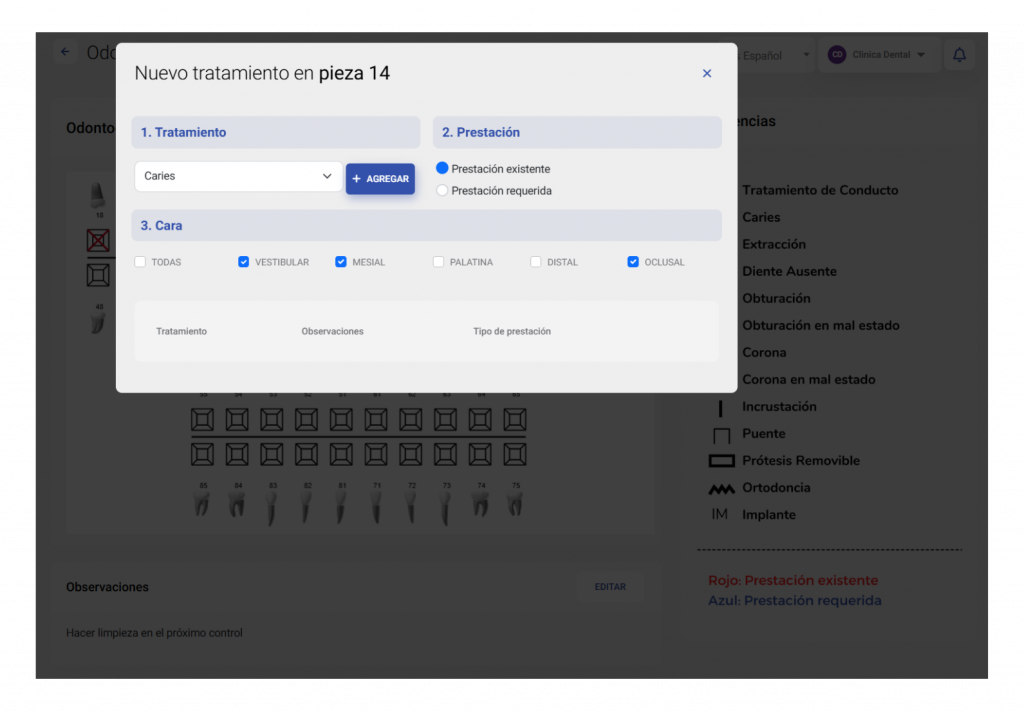Click the tooth 83 image
Image resolution: width=1024 pixels, height=711 pixels.
tap(272, 508)
